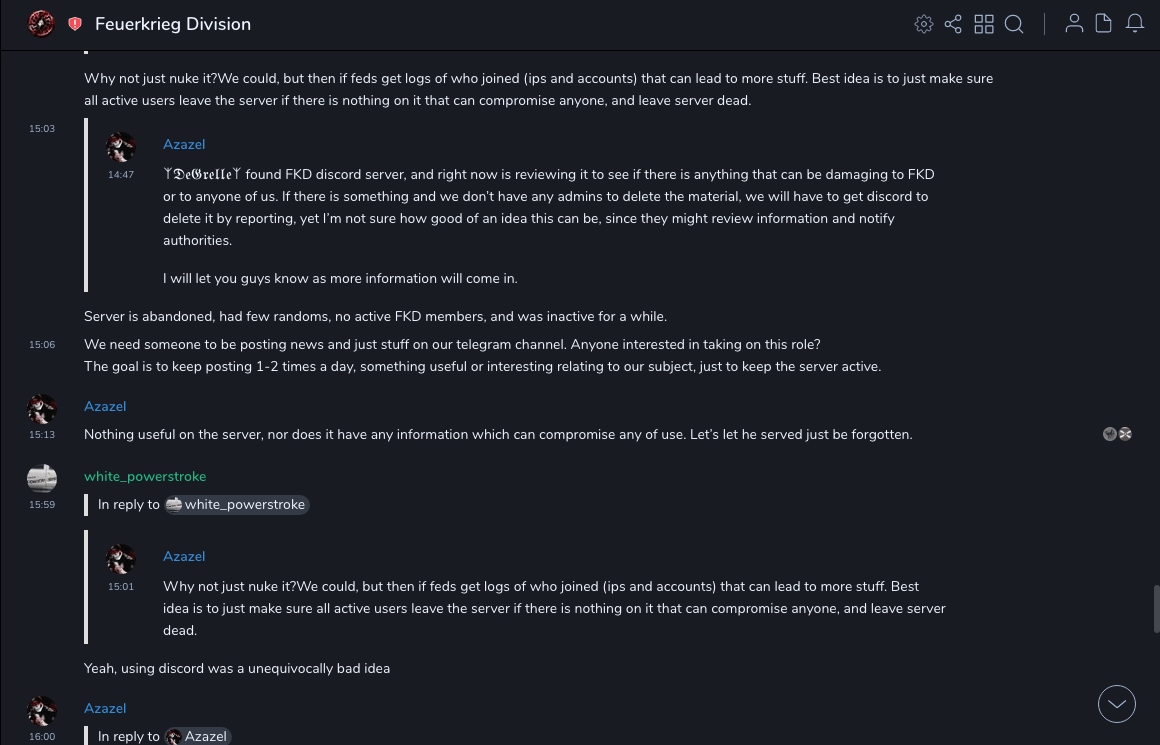Click the 15:06 message timestamp
Viewport: 1160px width, 745px height.
coord(42,345)
